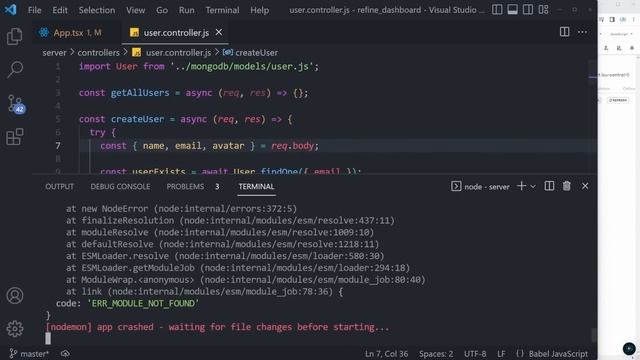Viewport: 640px width, 360px height.
Task: Click Ln 7, Col 36 status item
Action: click(x=386, y=354)
